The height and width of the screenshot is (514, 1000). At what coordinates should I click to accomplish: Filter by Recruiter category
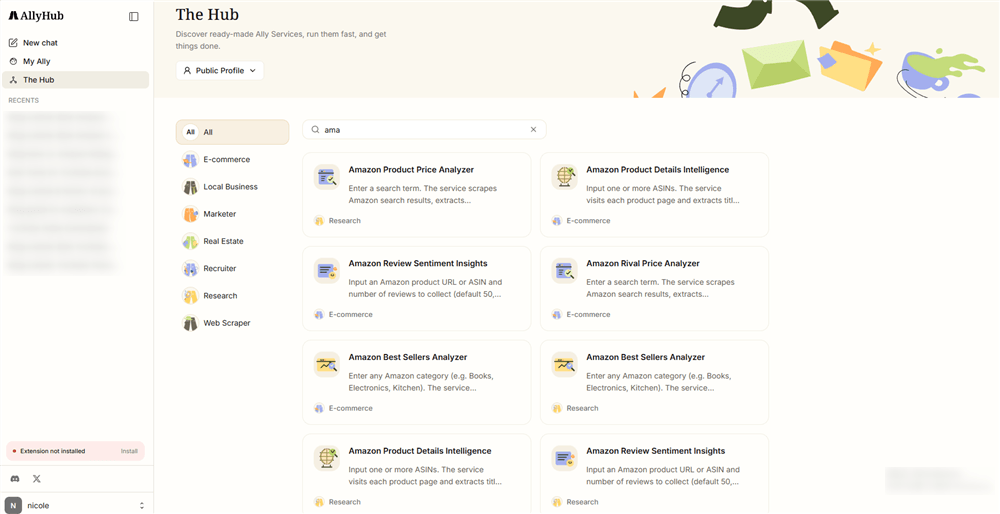click(232, 268)
